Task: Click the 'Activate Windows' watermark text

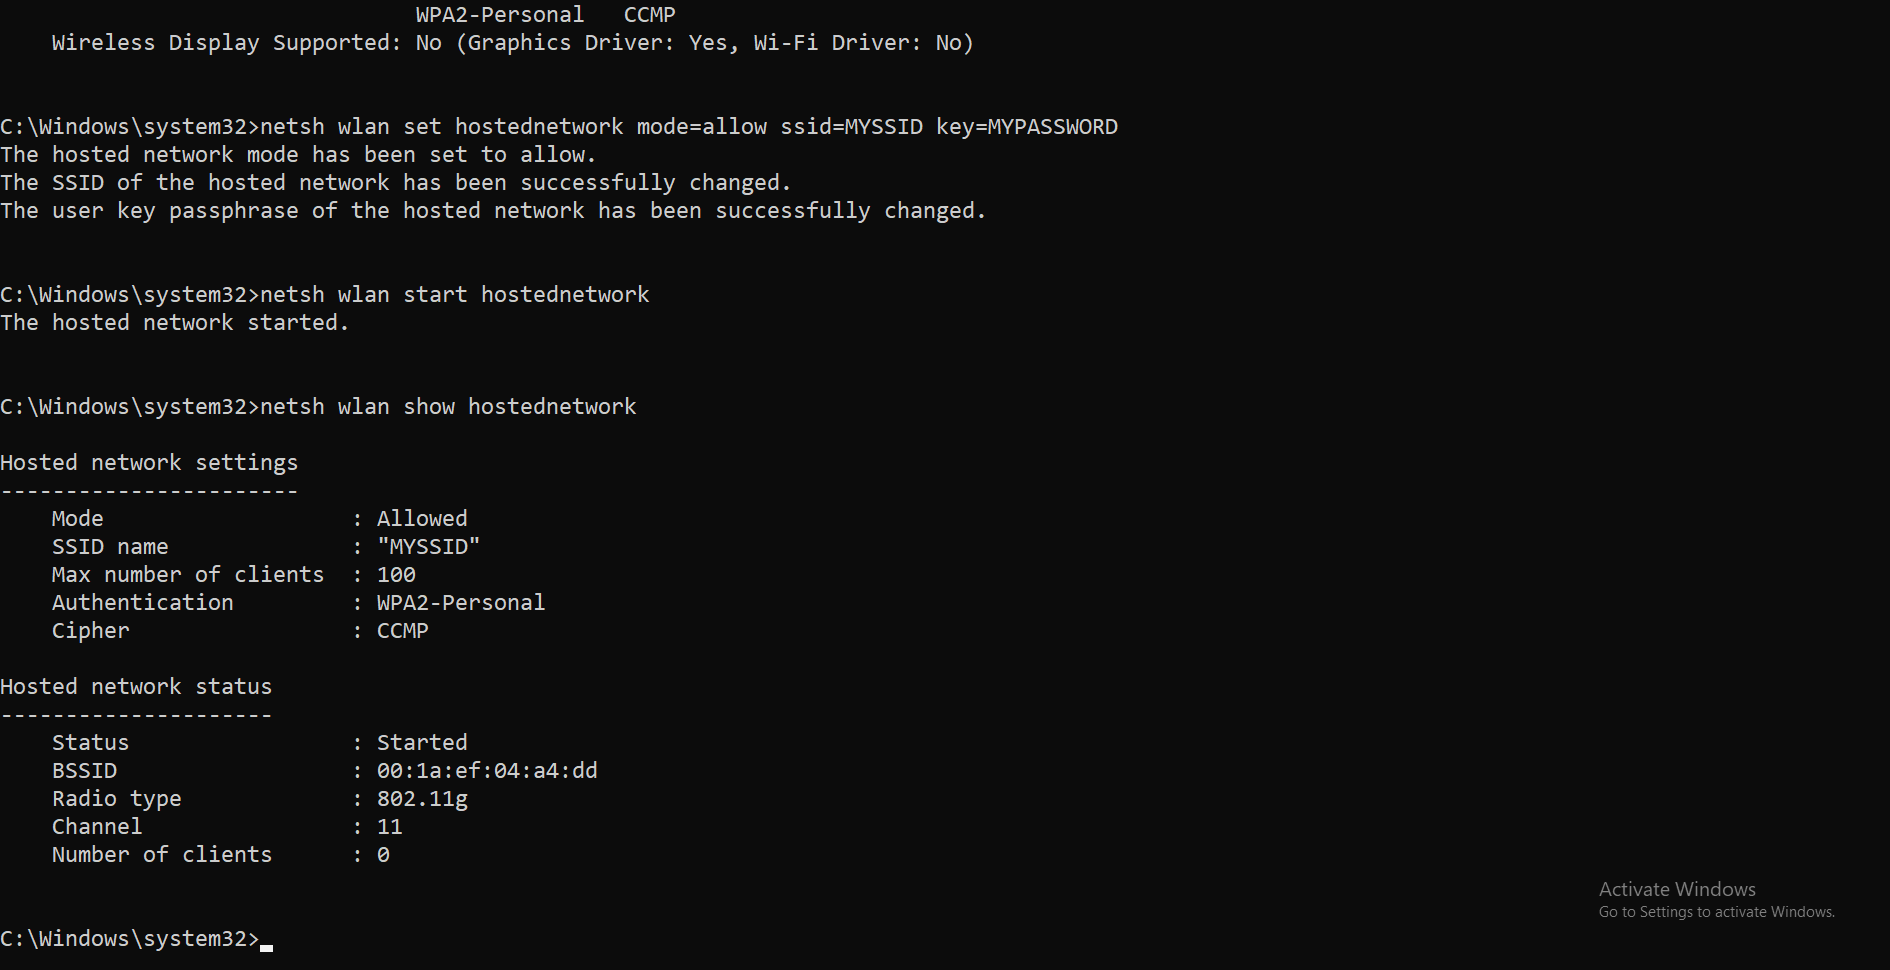Action: [1676, 889]
